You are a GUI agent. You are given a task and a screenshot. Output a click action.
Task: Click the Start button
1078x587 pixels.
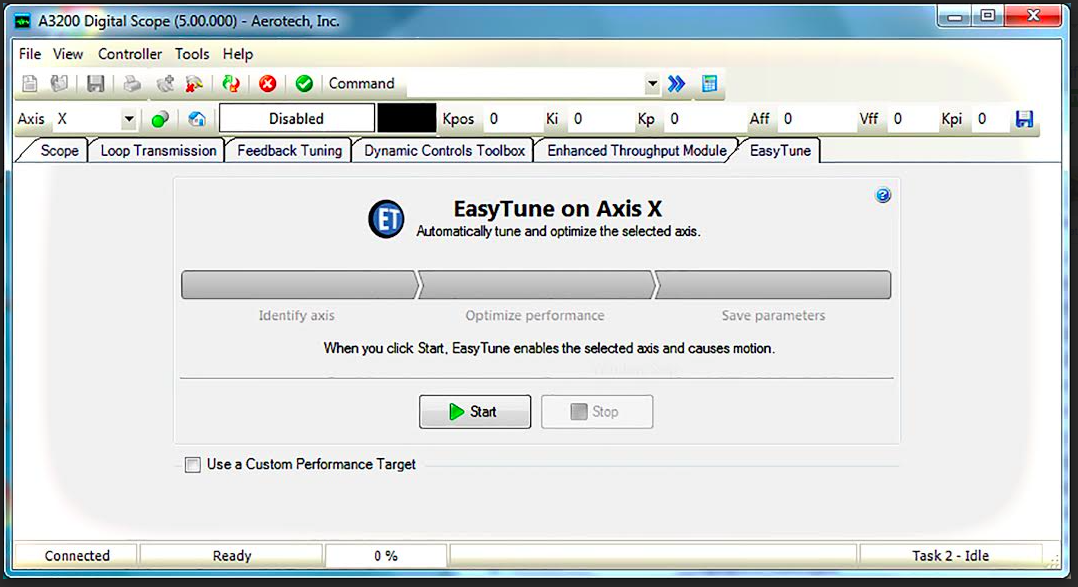tap(475, 412)
